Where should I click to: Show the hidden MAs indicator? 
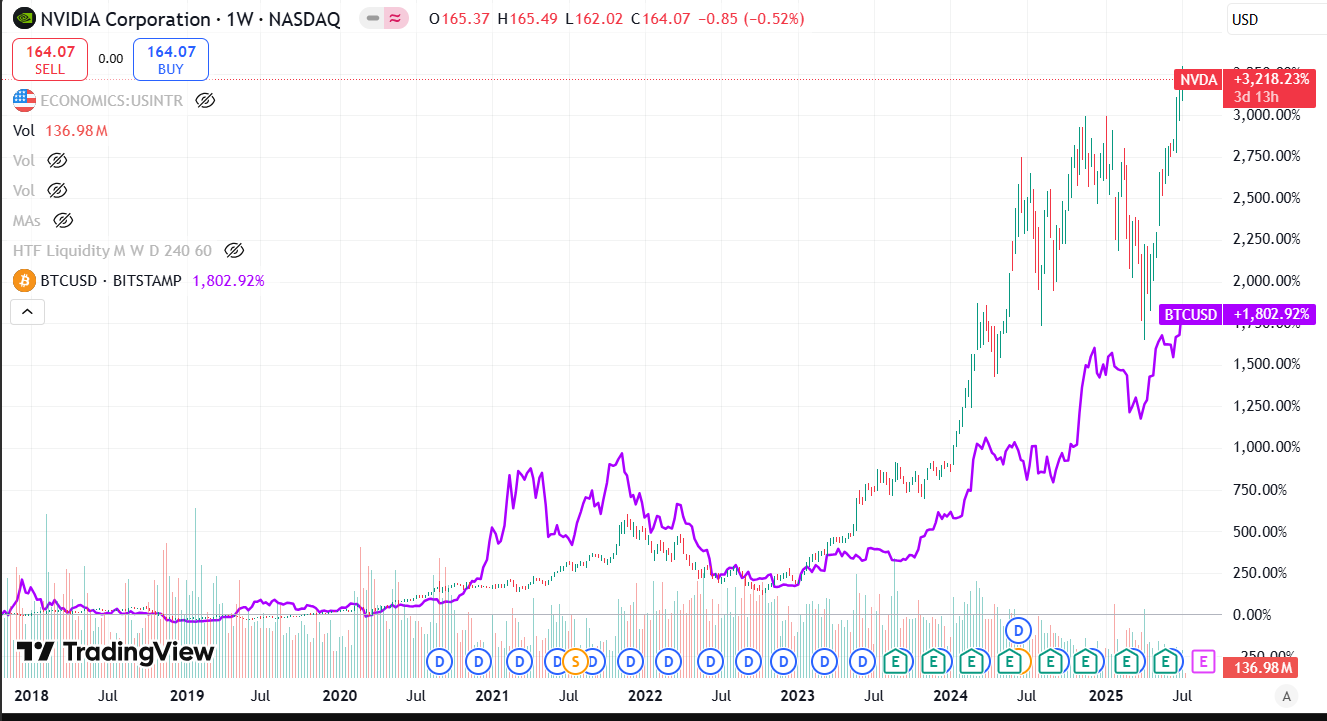62,220
